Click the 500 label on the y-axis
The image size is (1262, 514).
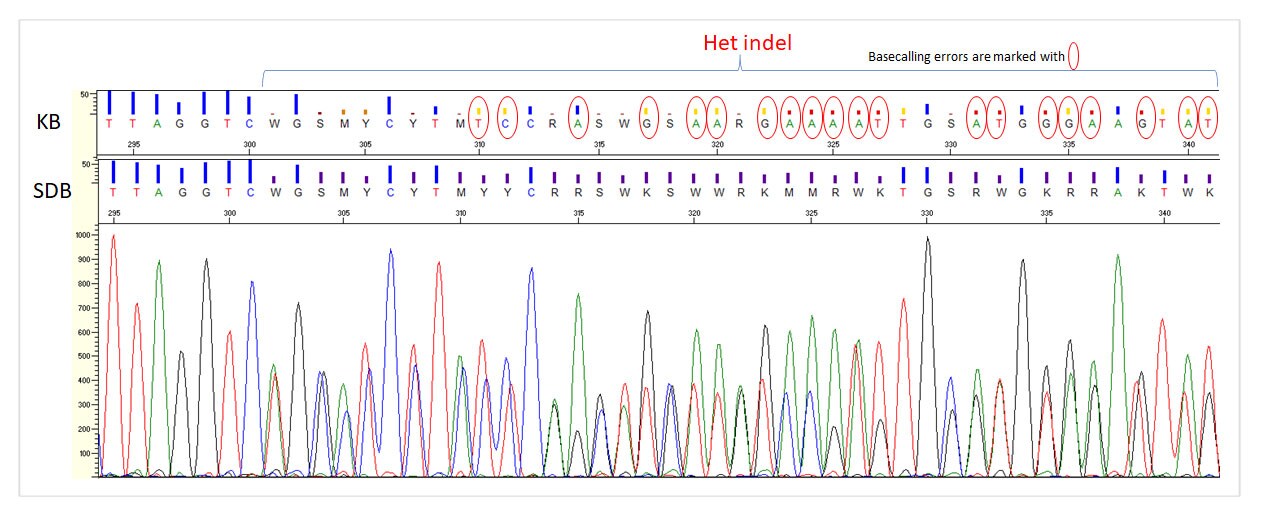click(84, 356)
